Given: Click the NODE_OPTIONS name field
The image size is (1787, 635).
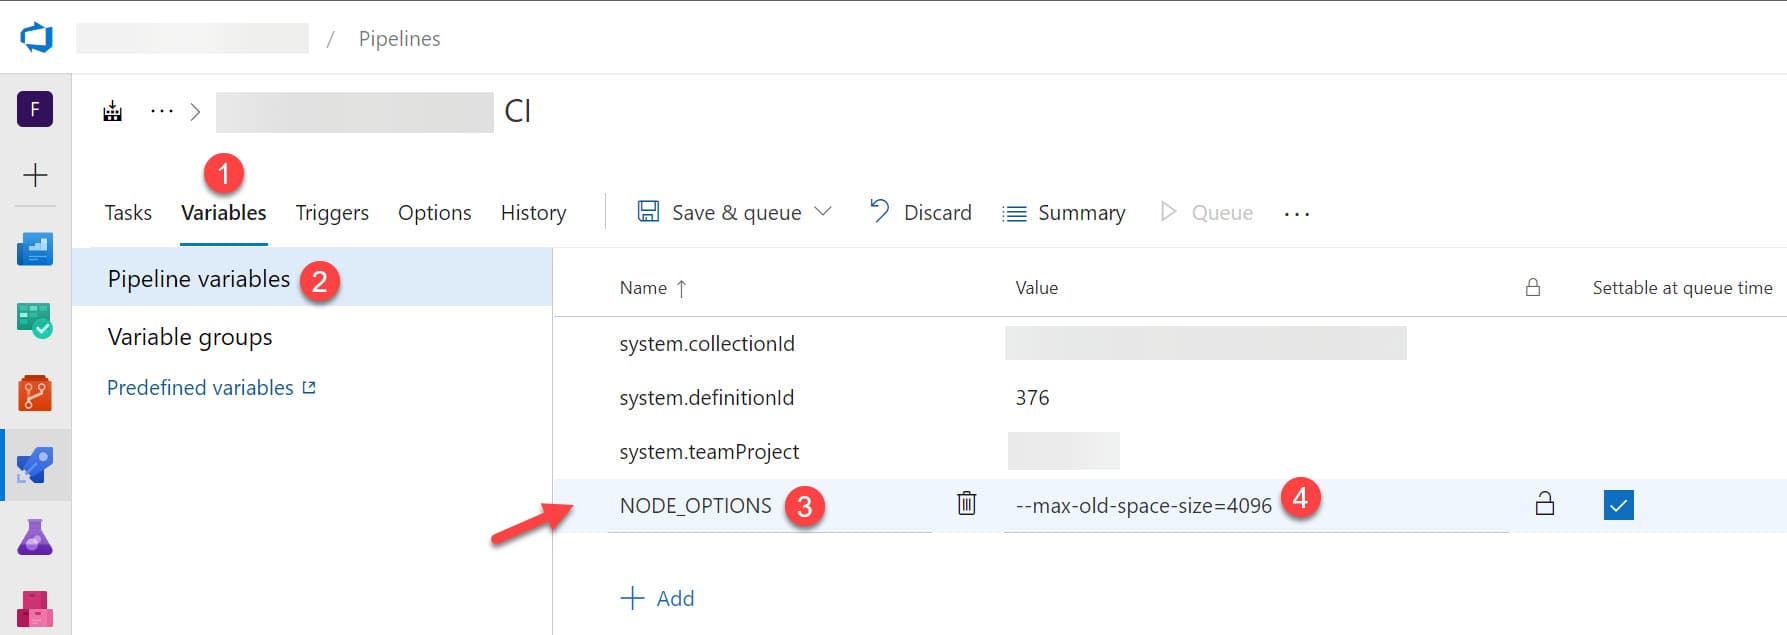Looking at the screenshot, I should pos(770,506).
